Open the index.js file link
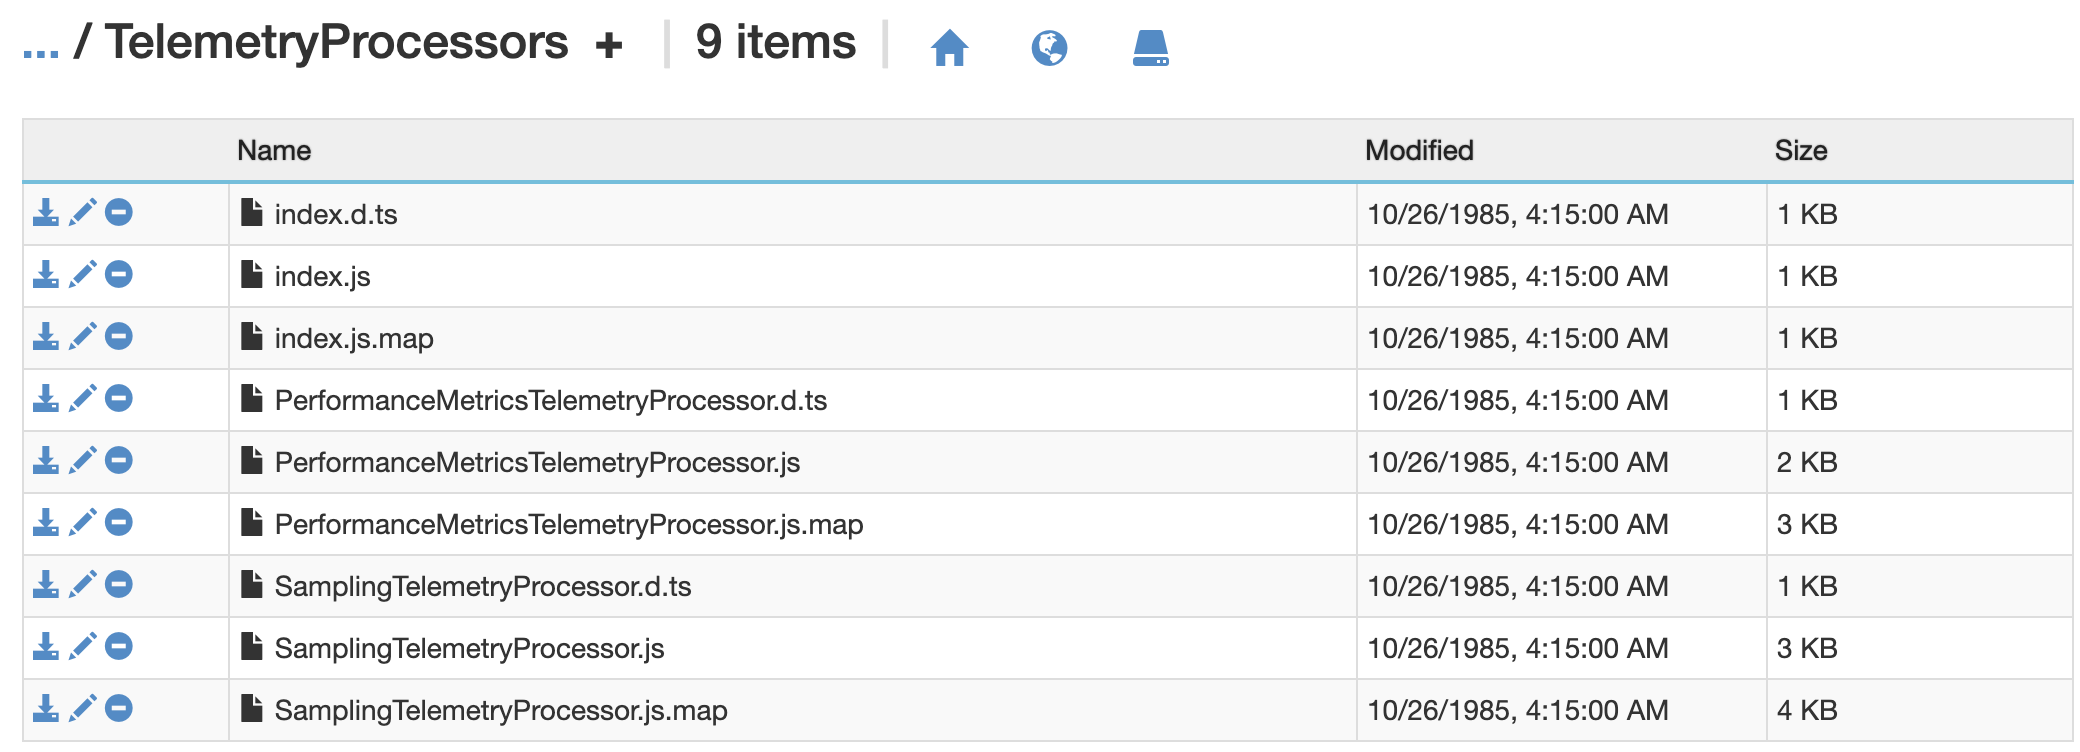Image resolution: width=2080 pixels, height=752 pixels. click(x=320, y=276)
